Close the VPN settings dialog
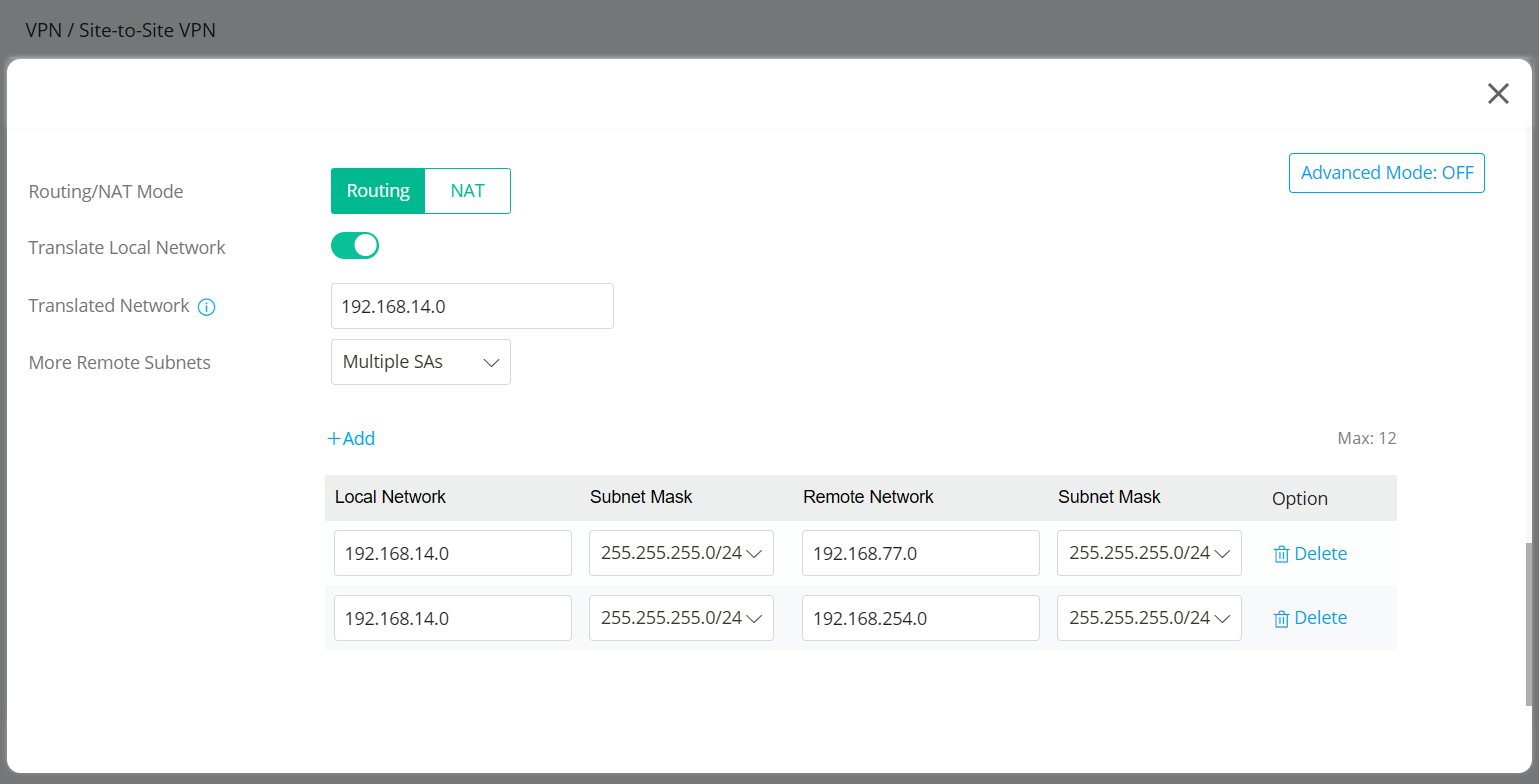This screenshot has height=784, width=1539. coord(1497,94)
